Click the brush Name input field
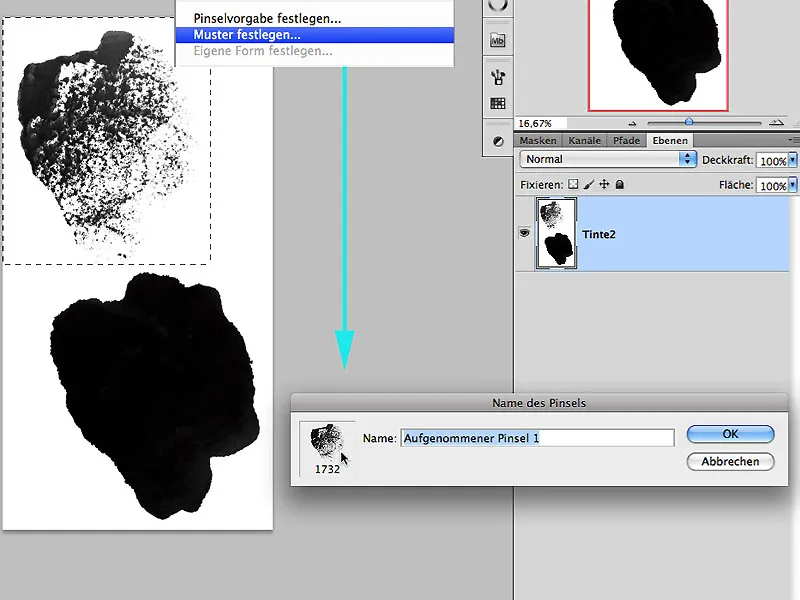This screenshot has height=600, width=800. (537, 438)
